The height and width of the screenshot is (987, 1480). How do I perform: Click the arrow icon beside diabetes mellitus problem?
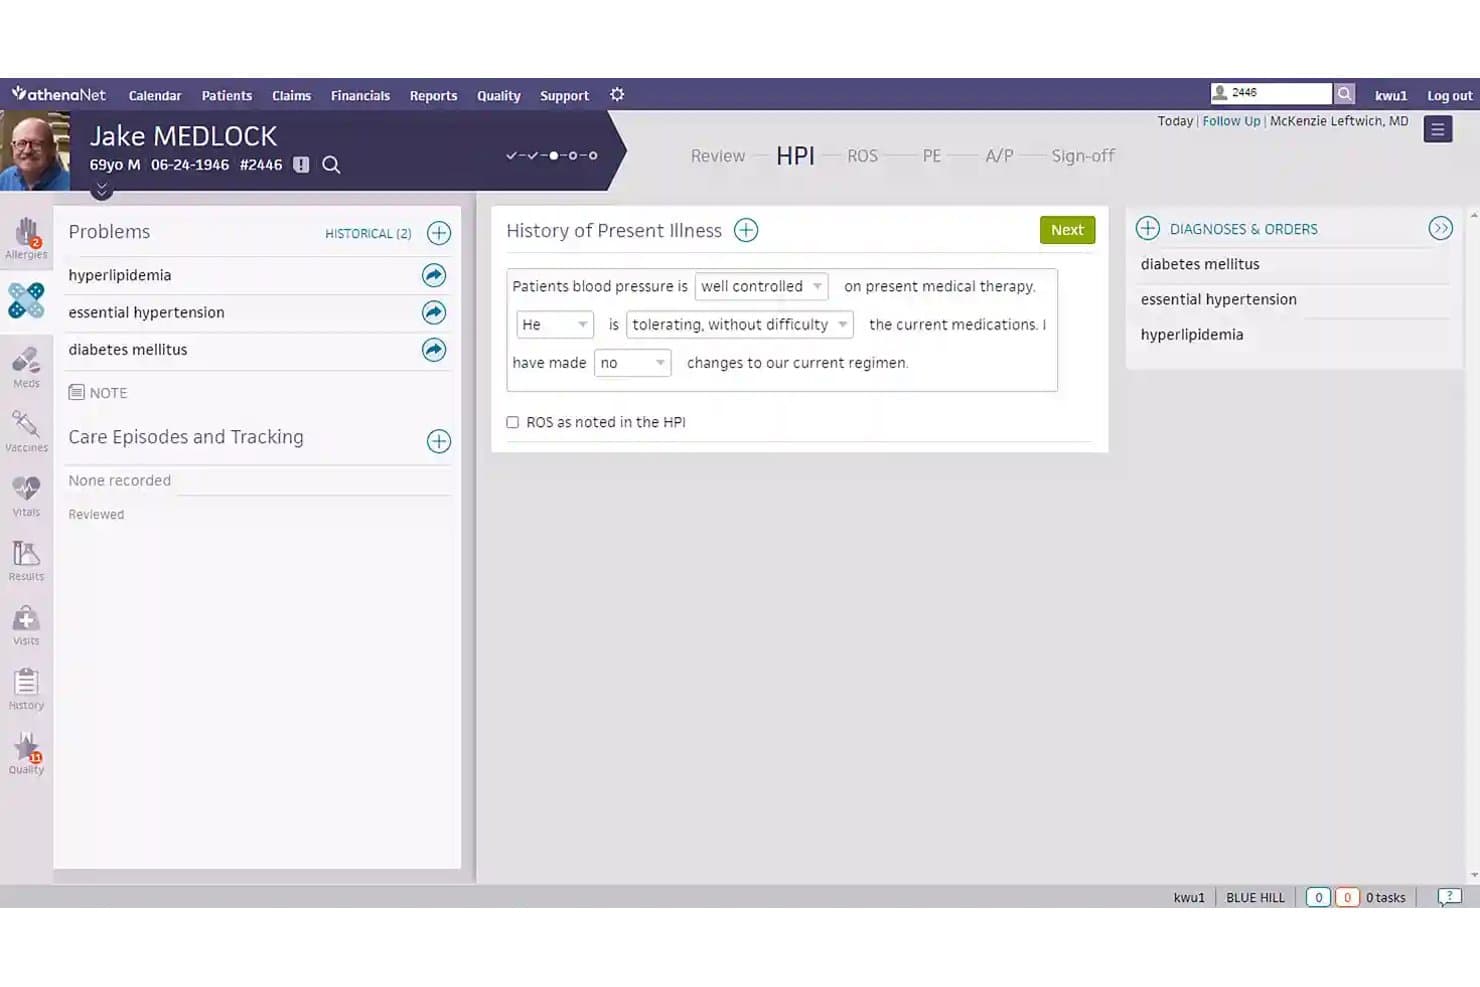tap(434, 349)
